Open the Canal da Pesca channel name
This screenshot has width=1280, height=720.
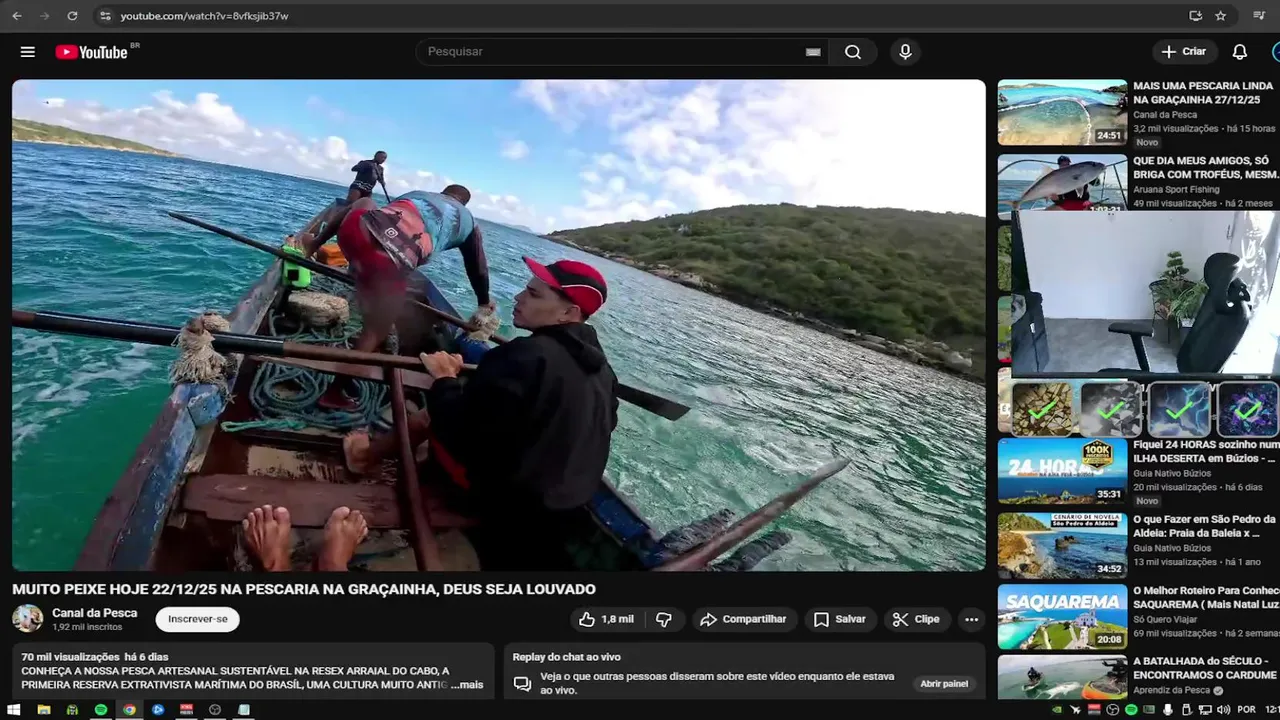(x=95, y=613)
